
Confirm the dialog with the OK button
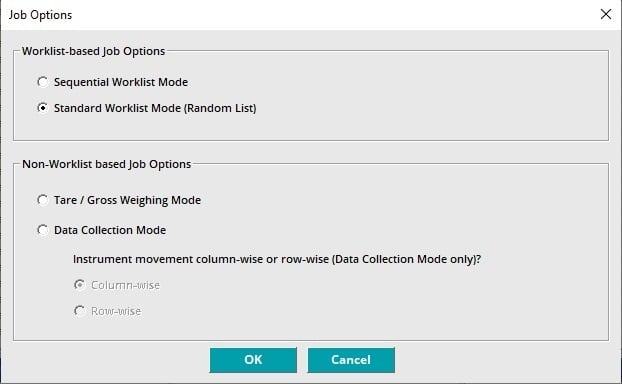(x=253, y=360)
